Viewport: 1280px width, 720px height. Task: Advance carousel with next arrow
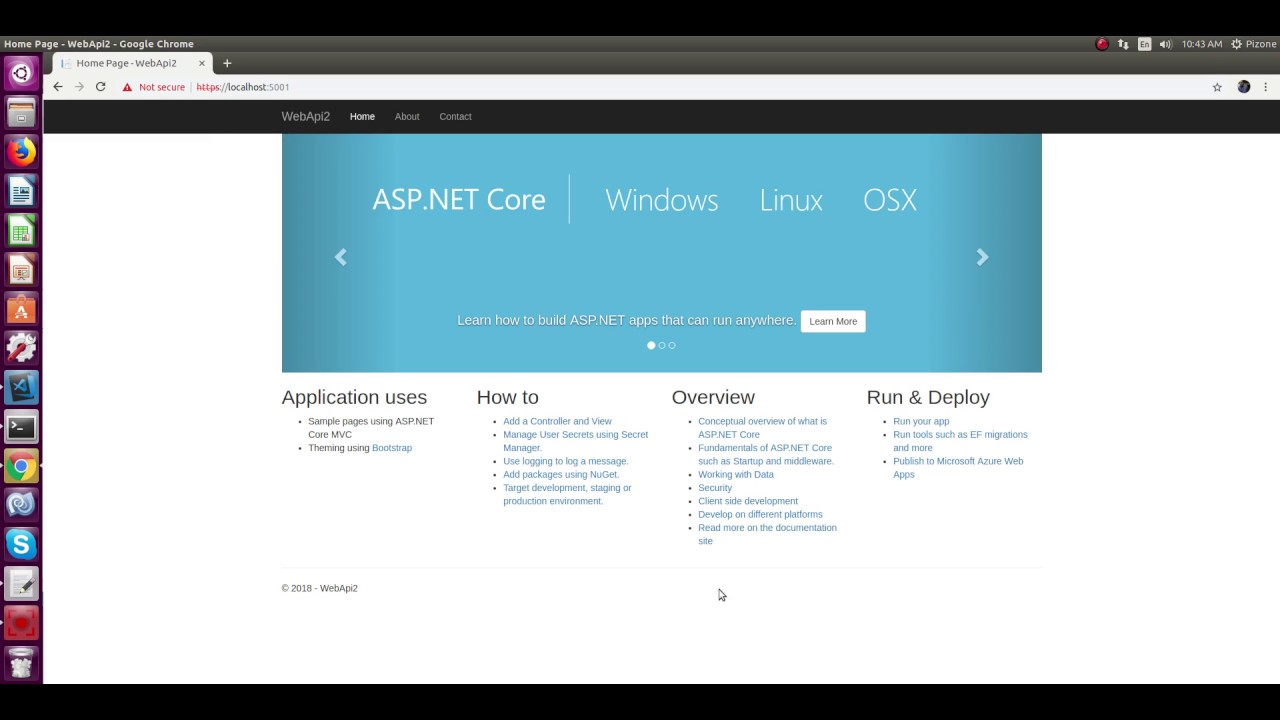[982, 257]
